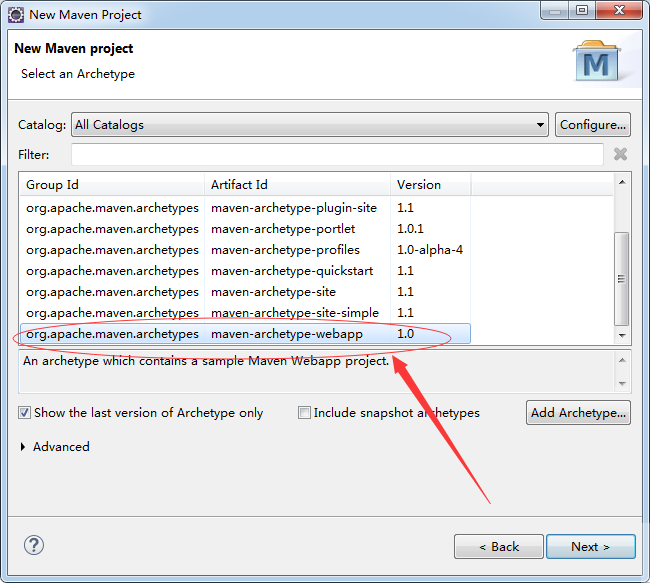Select the maven-archetype-plugin-site row
The height and width of the screenshot is (583, 650).
(x=245, y=208)
